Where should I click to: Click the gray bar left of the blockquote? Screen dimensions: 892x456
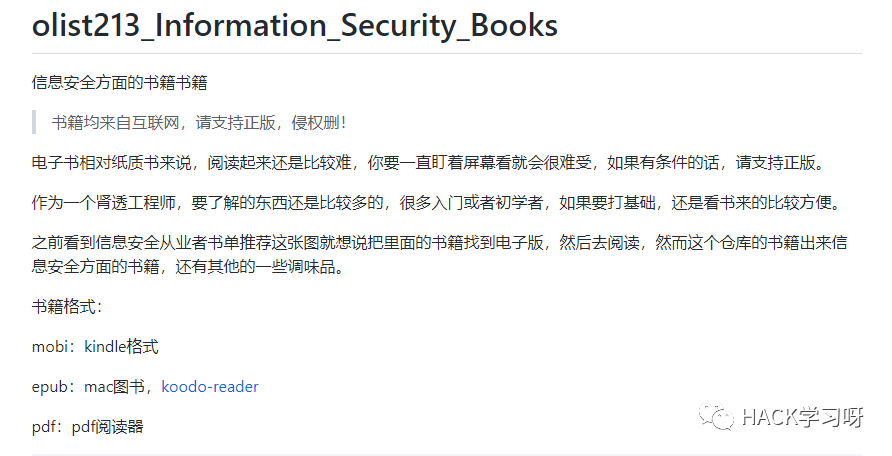34,122
